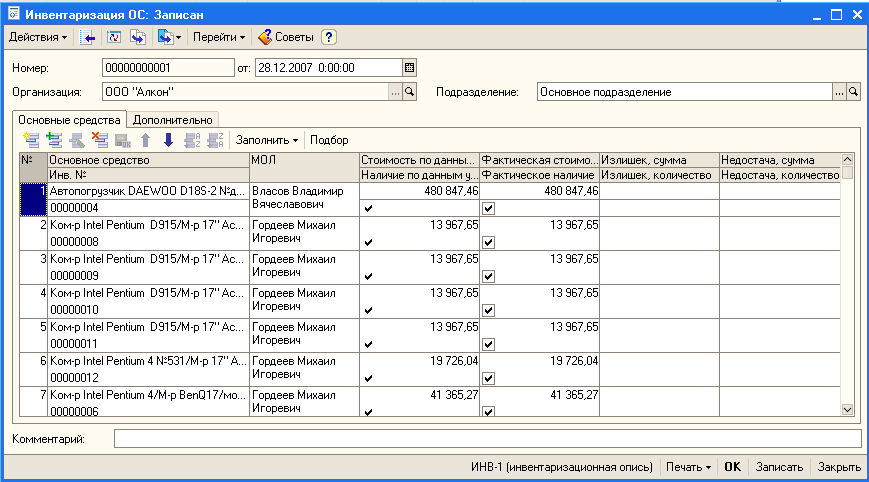The height and width of the screenshot is (482, 869).
Task: Click the Недостача, сумма column header
Action: (x=780, y=160)
